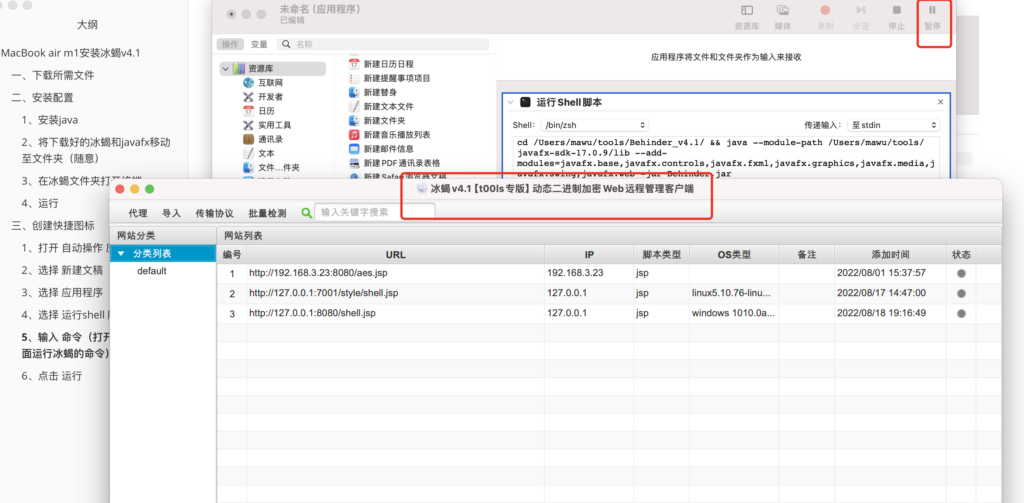Screen dimensions: 1024x503
Task: Click the 停止 stop button in Automator
Action: 897,11
